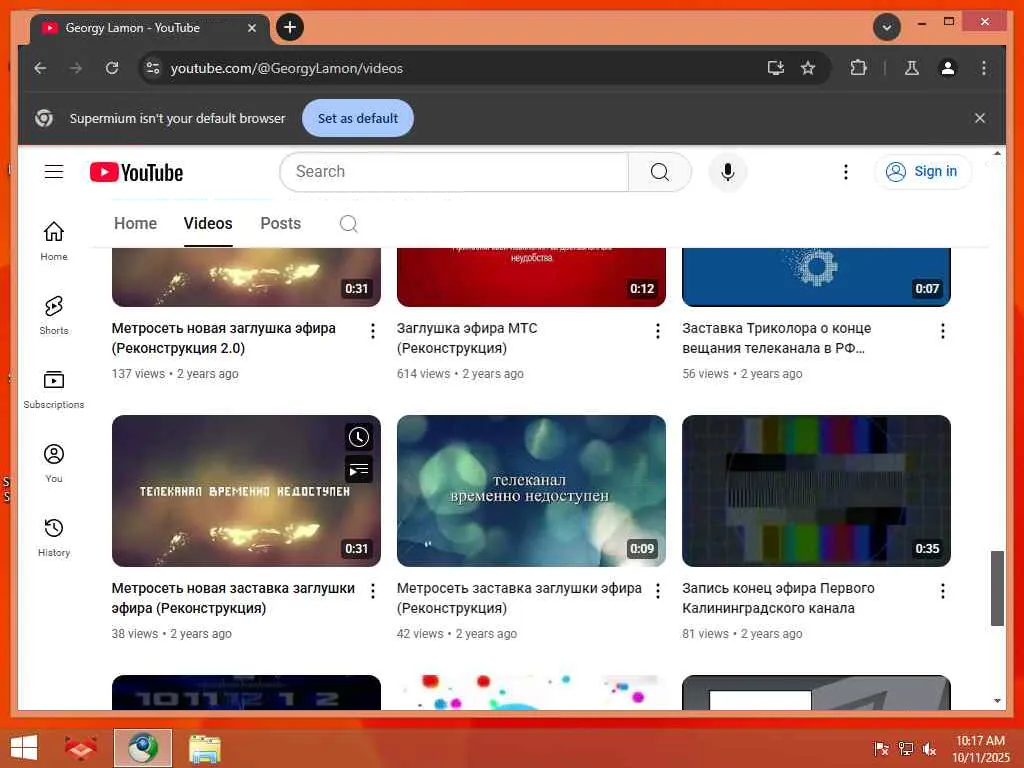The image size is (1024, 768).
Task: Bookmark this page with star icon
Action: [x=808, y=68]
